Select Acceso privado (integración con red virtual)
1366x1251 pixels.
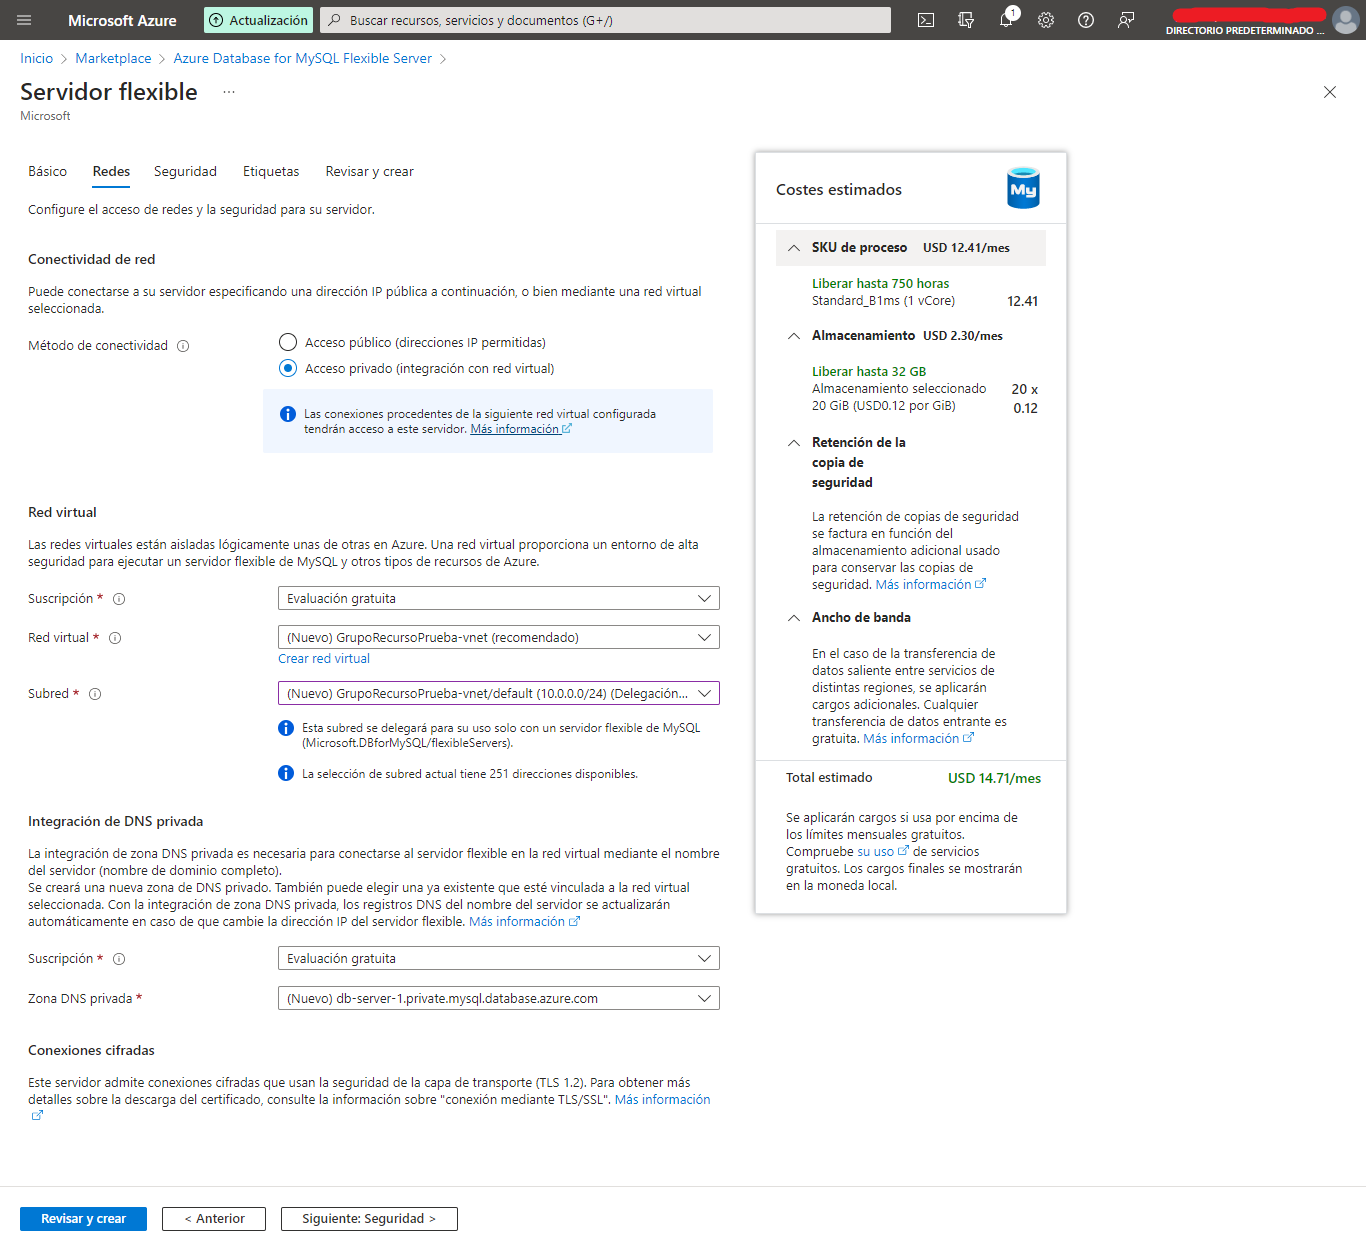(288, 368)
